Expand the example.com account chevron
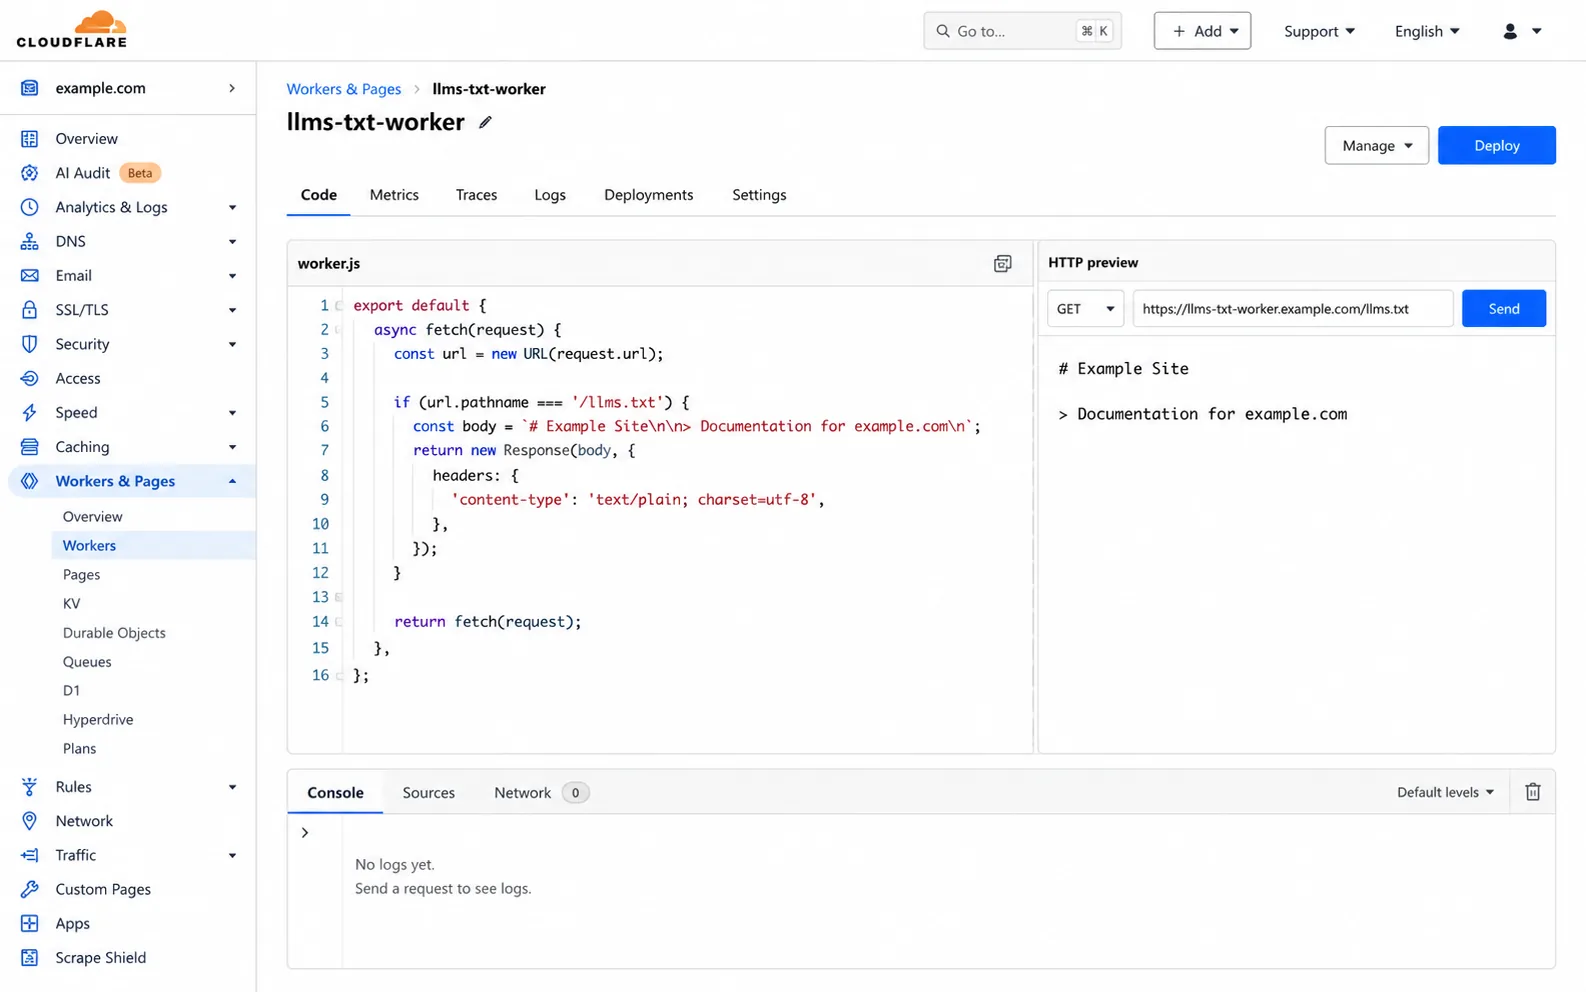 [x=232, y=88]
